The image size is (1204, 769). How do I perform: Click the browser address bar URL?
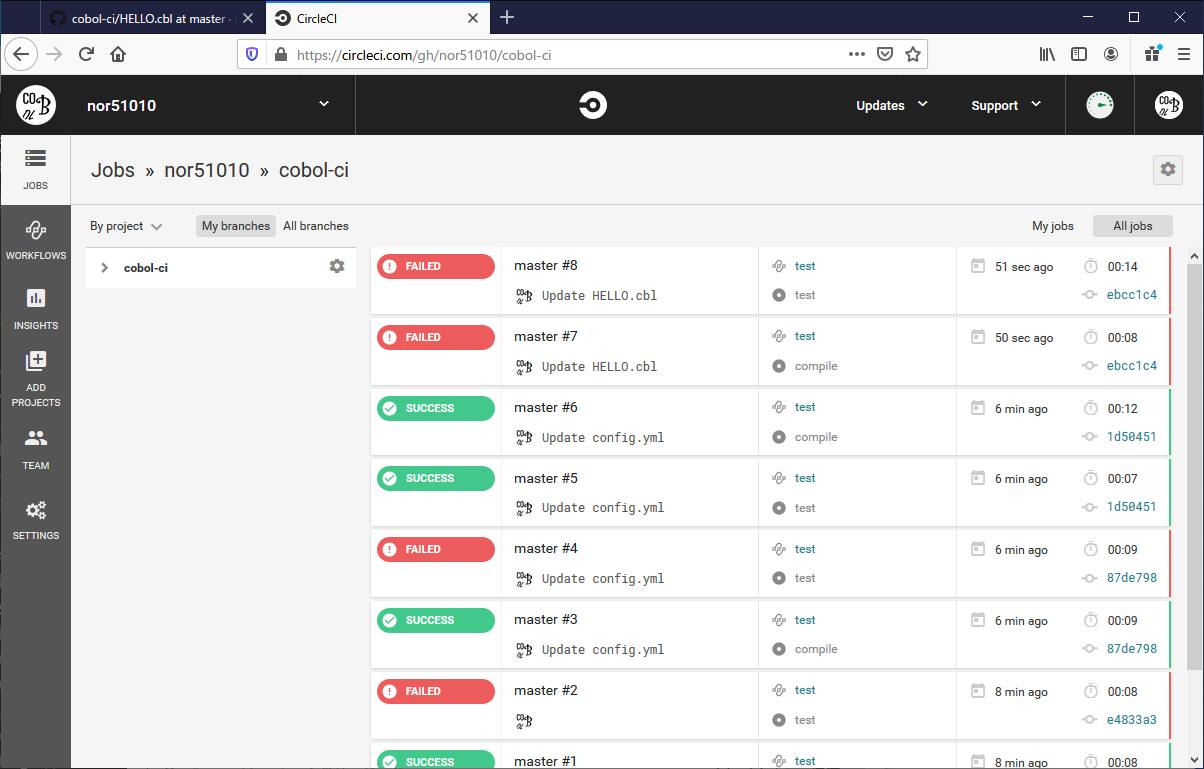point(424,55)
